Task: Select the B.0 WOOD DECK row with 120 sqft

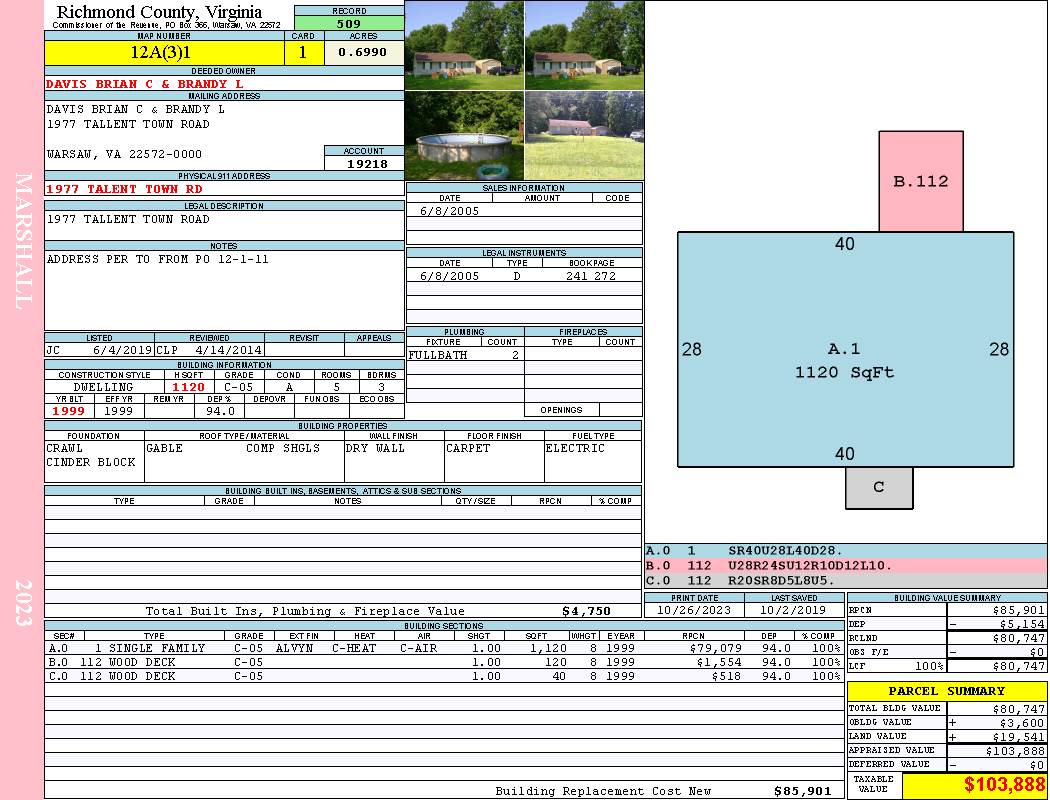Action: 445,662
